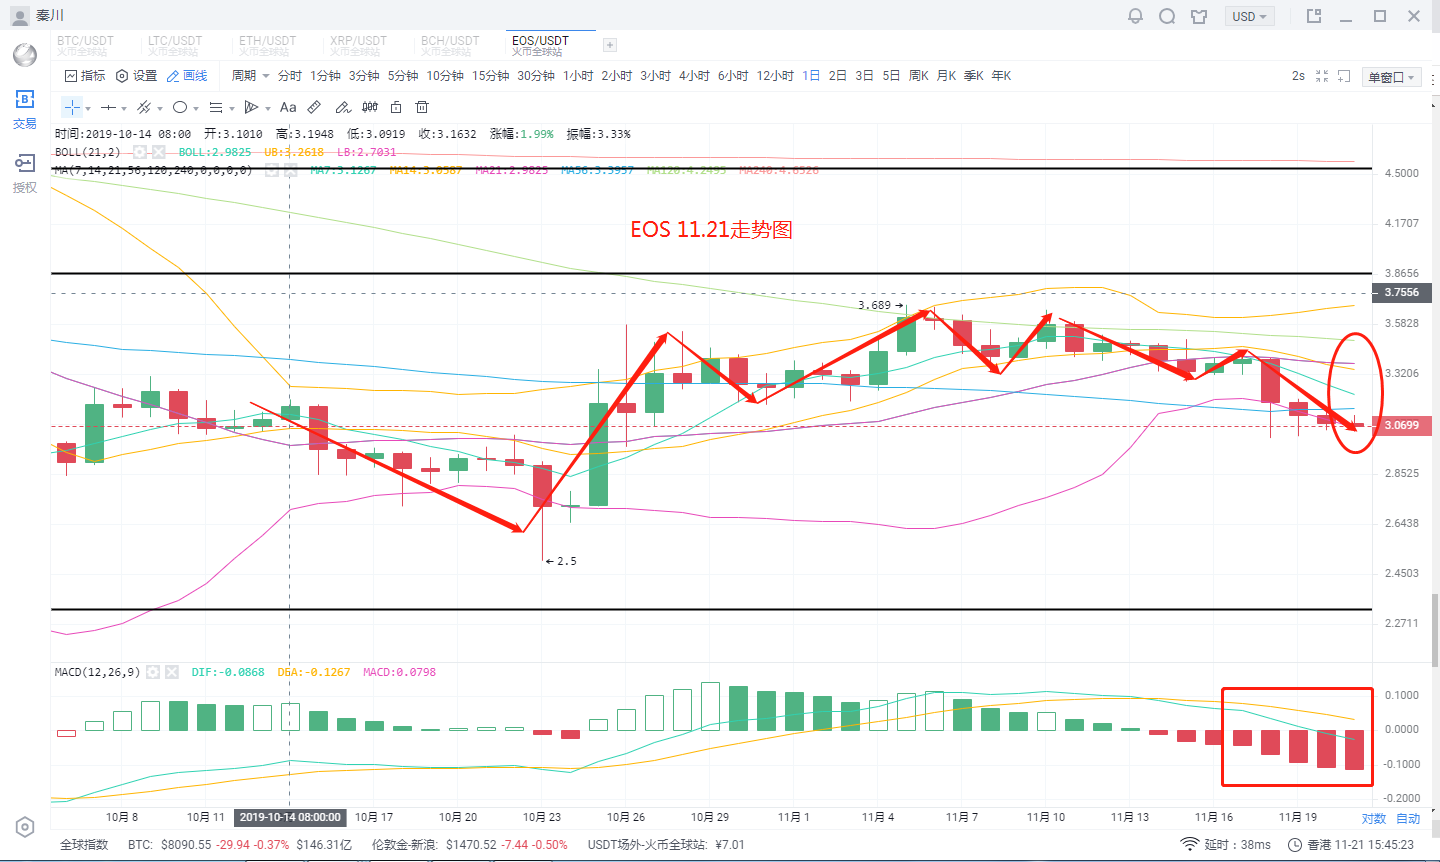Screen dimensions: 1440x862
Task: Switch to ETH/USDT tab
Action: 267,45
